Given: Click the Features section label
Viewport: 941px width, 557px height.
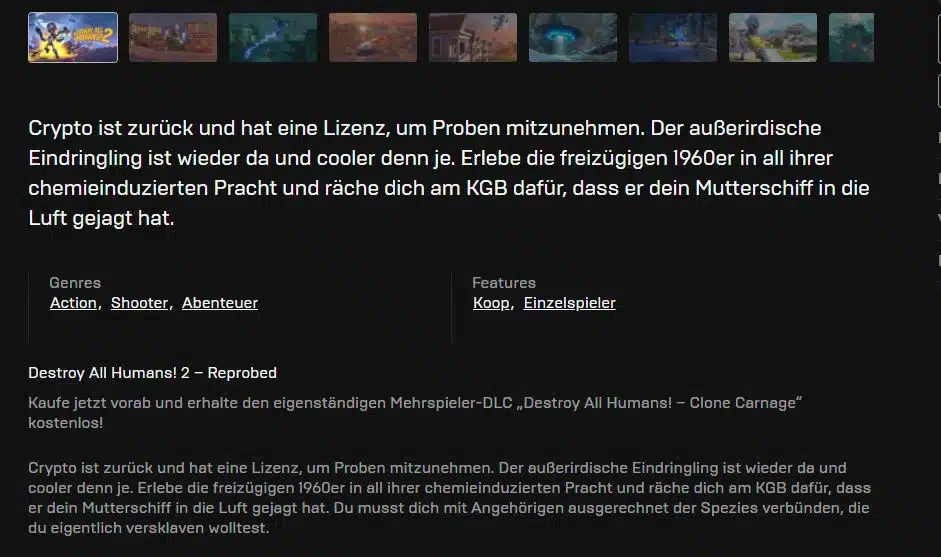Looking at the screenshot, I should [504, 283].
